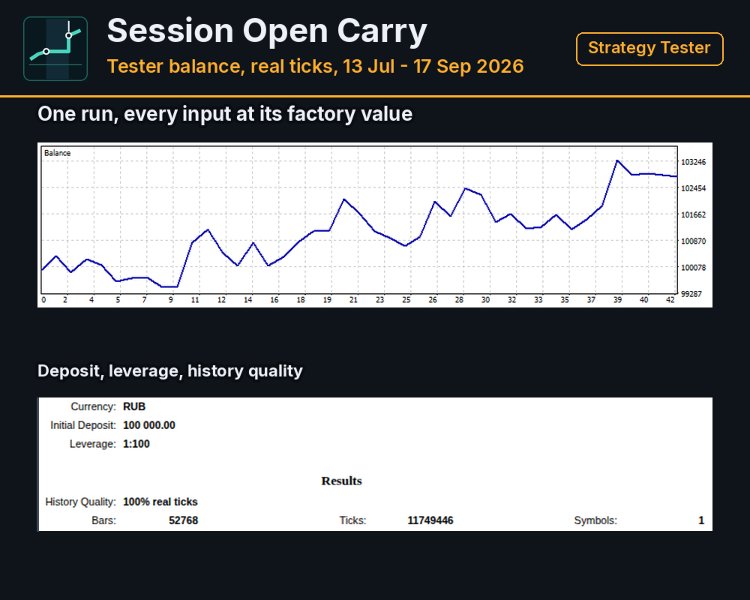Select the 52768 bars value
This screenshot has width=750, height=600.
click(183, 521)
